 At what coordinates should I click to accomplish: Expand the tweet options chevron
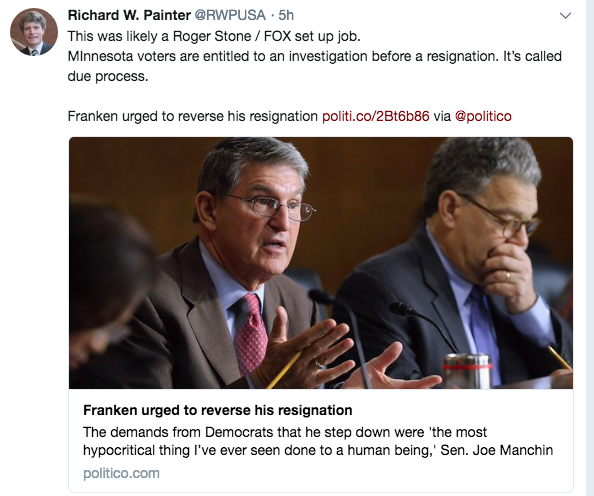pos(565,16)
